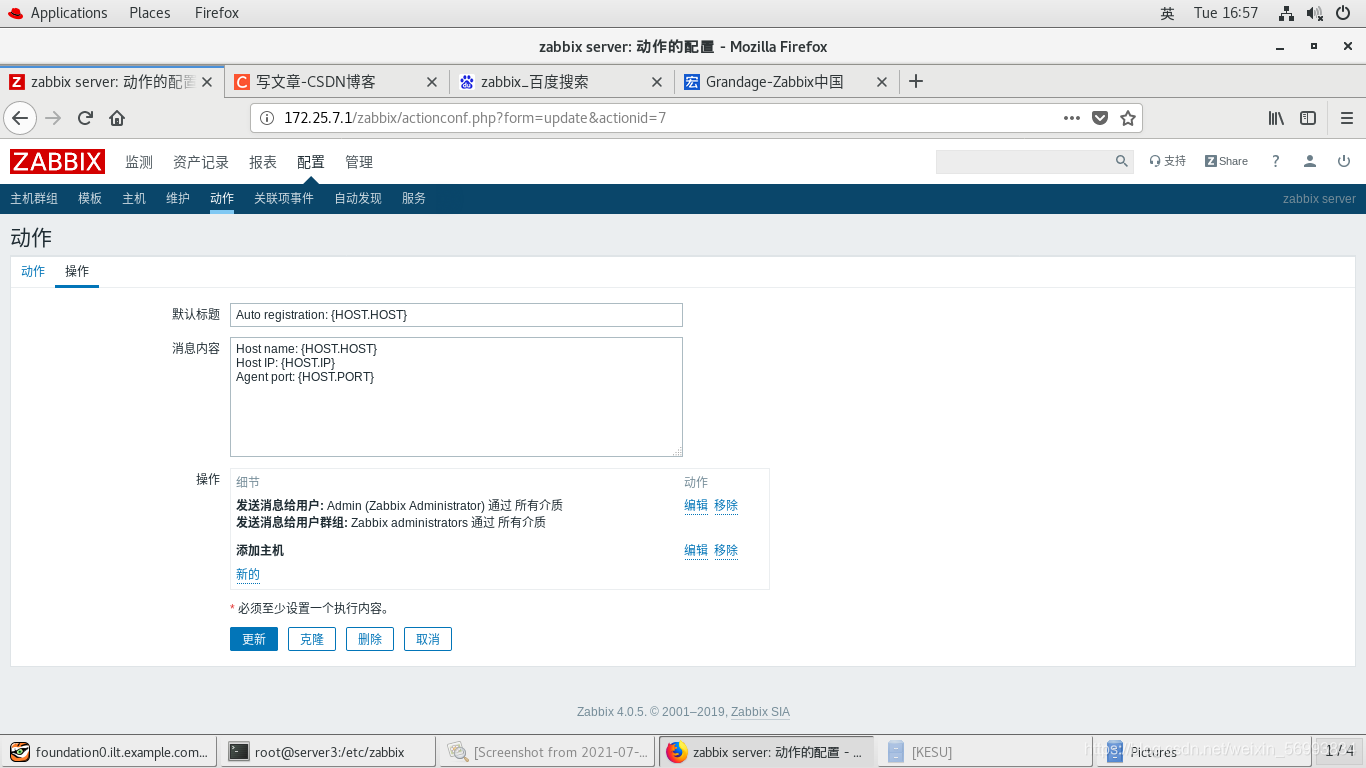Add a new operation via 新的 link
1366x768 pixels.
click(248, 575)
